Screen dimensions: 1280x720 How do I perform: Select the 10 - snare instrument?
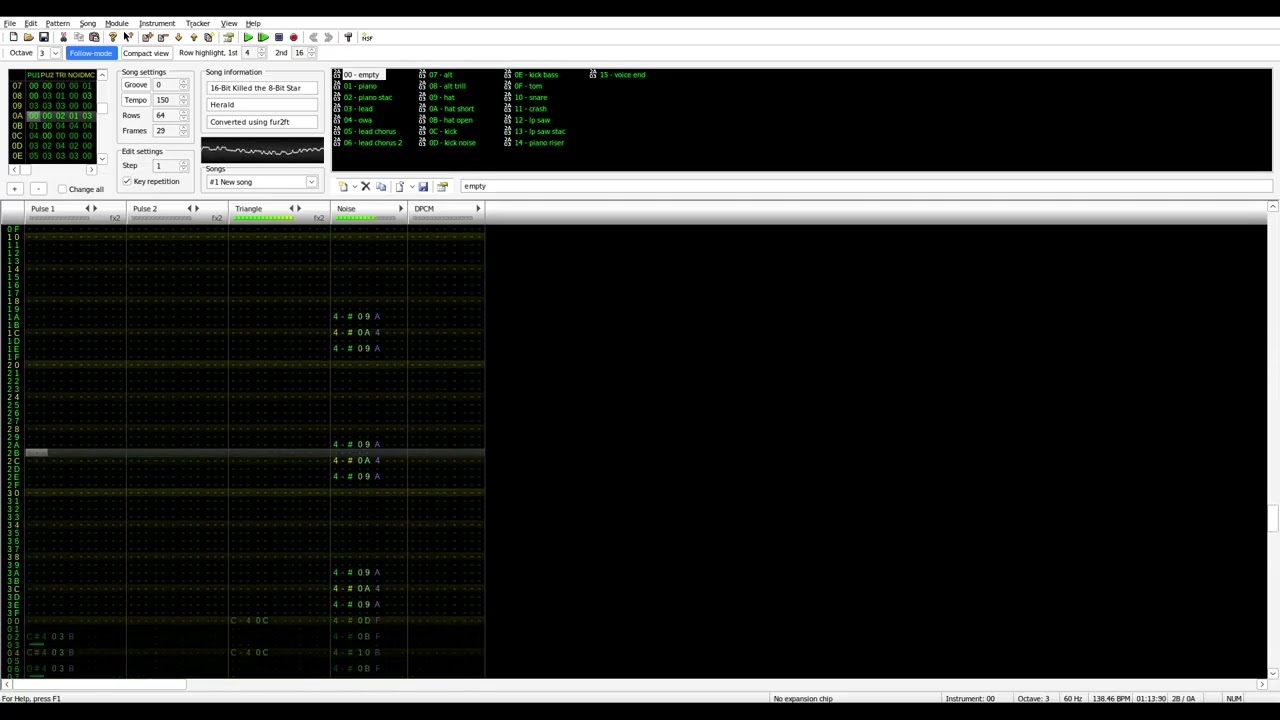point(530,97)
